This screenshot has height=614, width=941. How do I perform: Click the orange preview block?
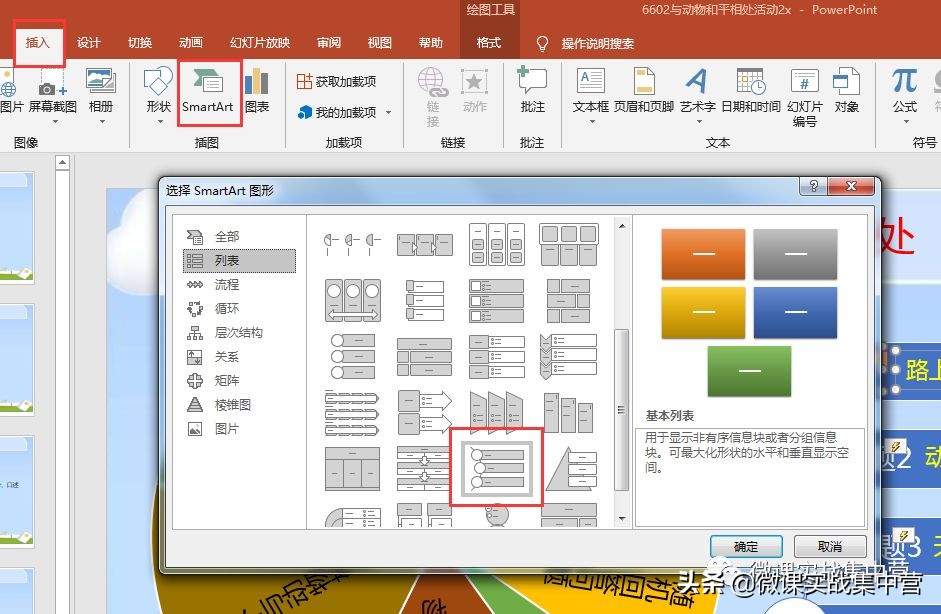(x=703, y=254)
